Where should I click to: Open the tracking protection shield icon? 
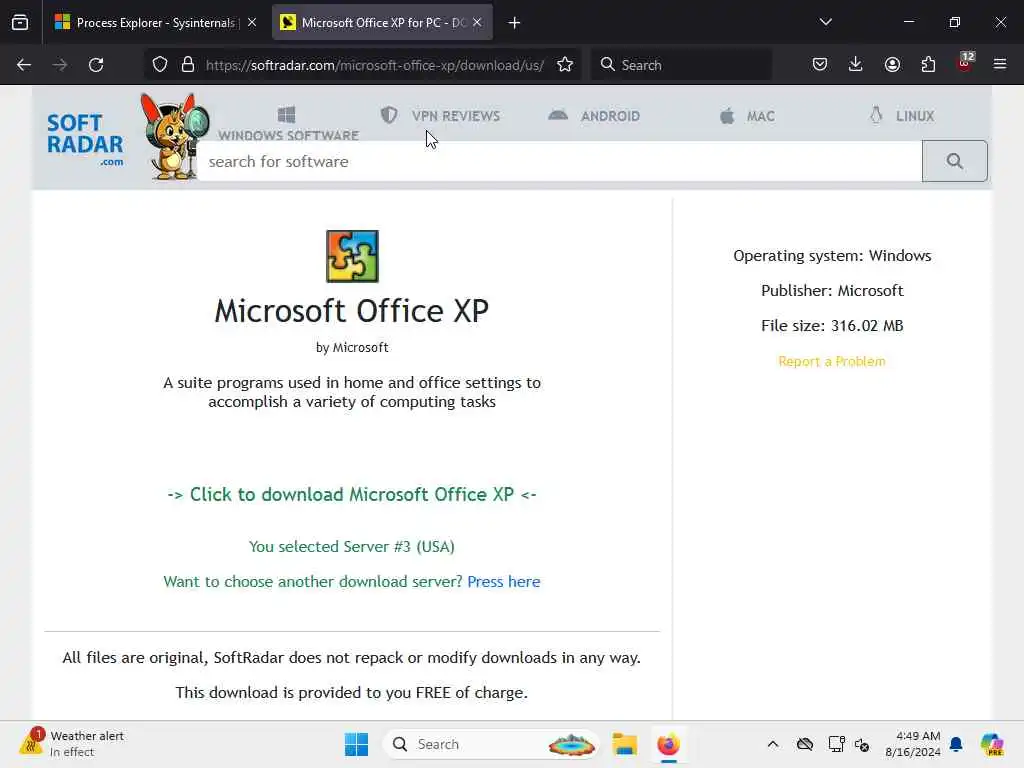click(x=160, y=65)
